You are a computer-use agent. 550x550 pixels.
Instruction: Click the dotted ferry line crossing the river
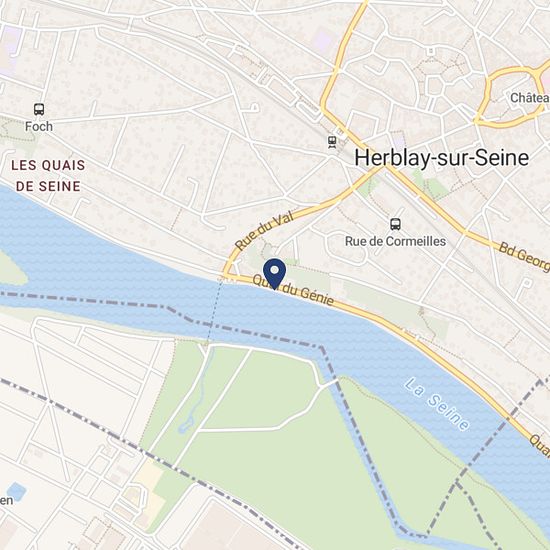pos(214,311)
